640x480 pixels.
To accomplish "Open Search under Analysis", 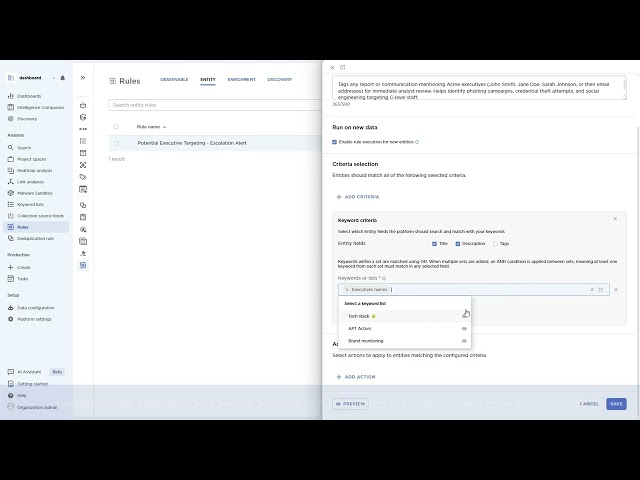I will pyautogui.click(x=19, y=148).
